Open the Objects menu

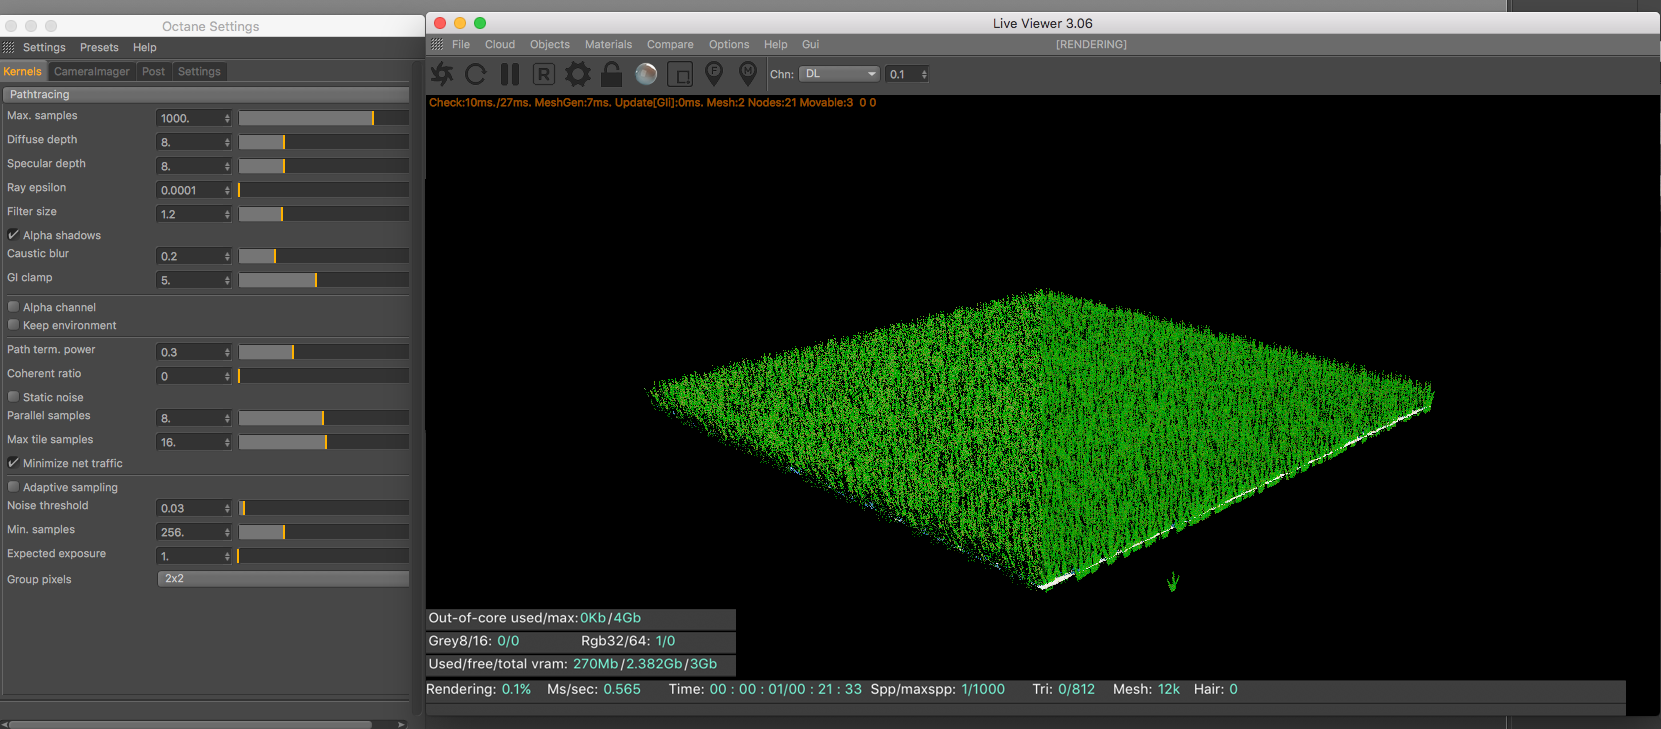click(x=550, y=44)
